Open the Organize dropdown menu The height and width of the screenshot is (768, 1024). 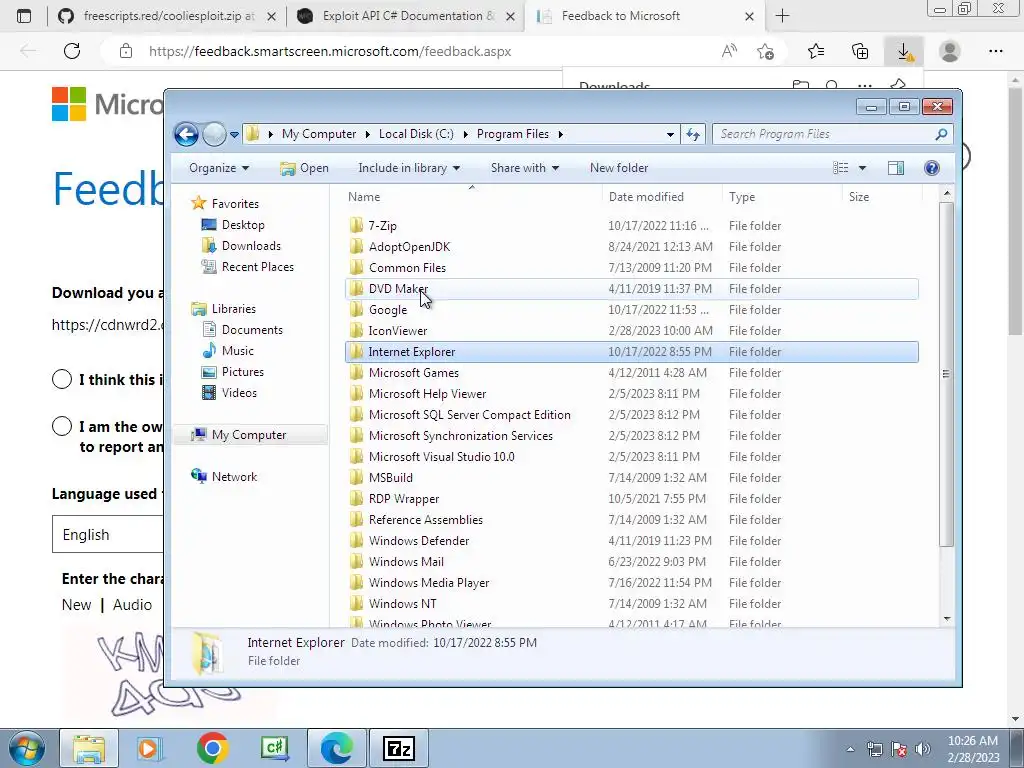coord(219,168)
